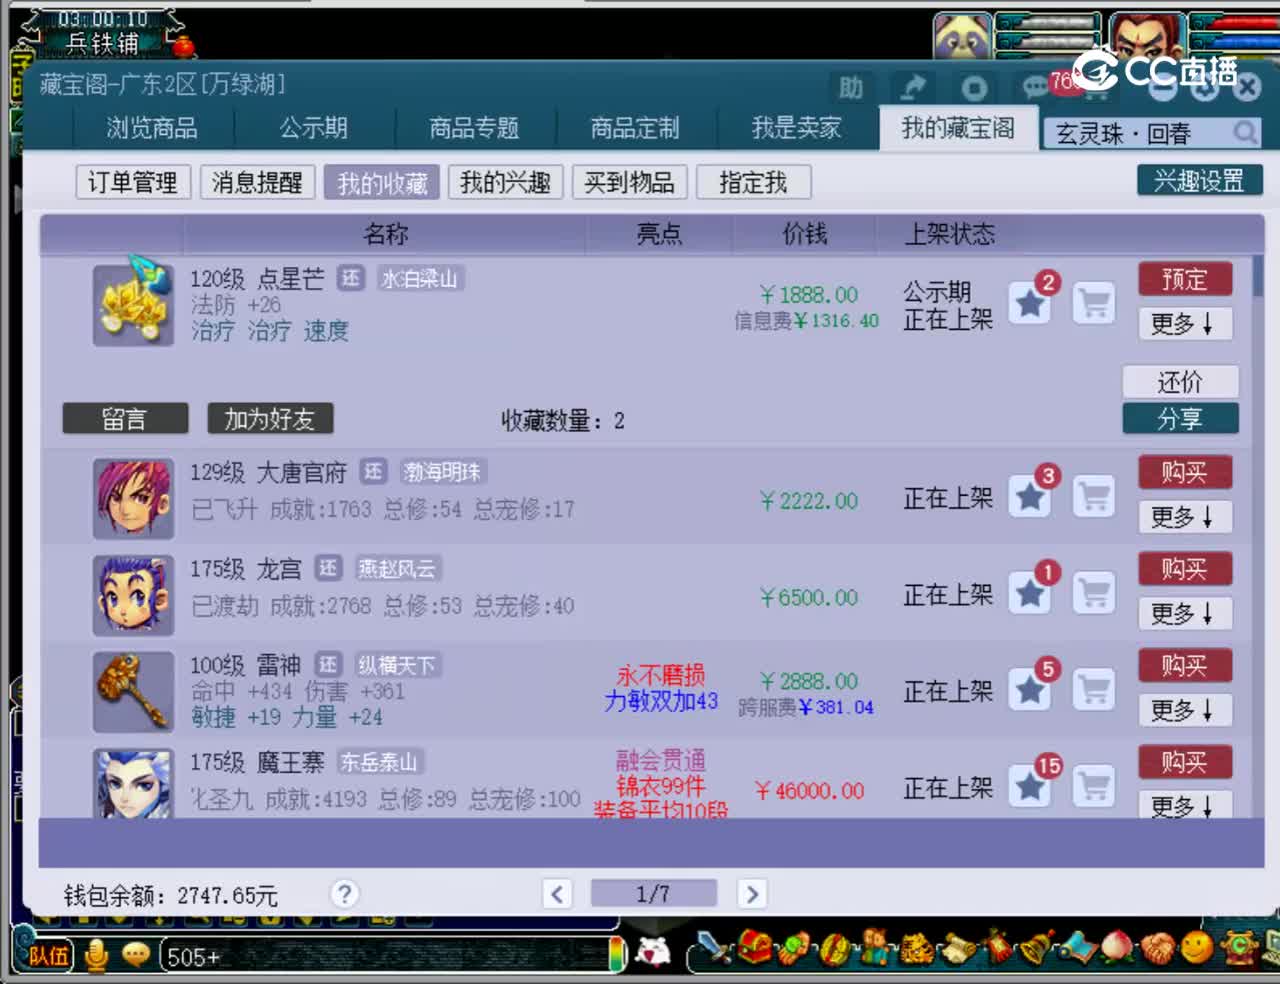Open the red treasure chest icon in bottom bar
Image resolution: width=1280 pixels, height=984 pixels.
(x=755, y=947)
